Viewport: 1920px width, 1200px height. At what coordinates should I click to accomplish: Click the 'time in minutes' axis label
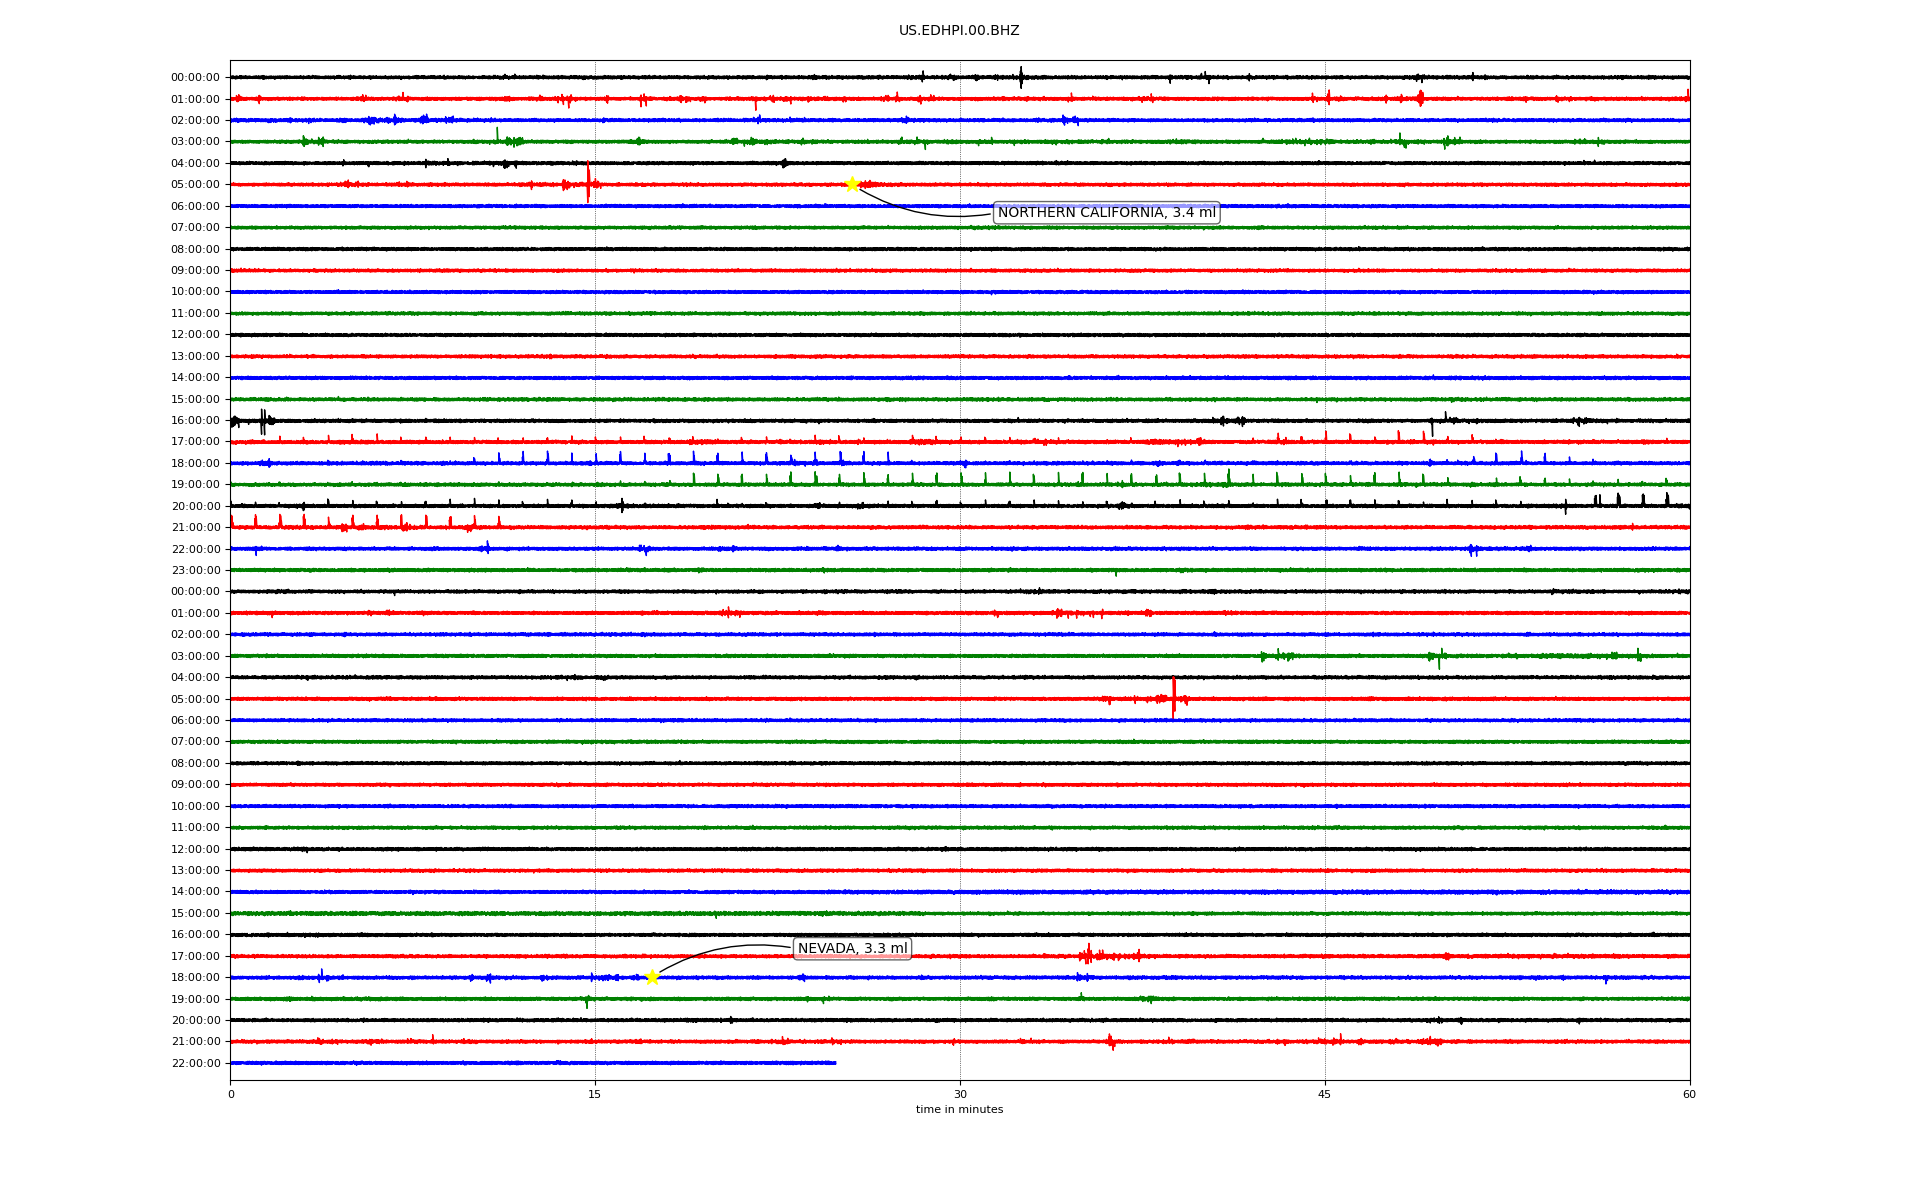[x=958, y=1110]
